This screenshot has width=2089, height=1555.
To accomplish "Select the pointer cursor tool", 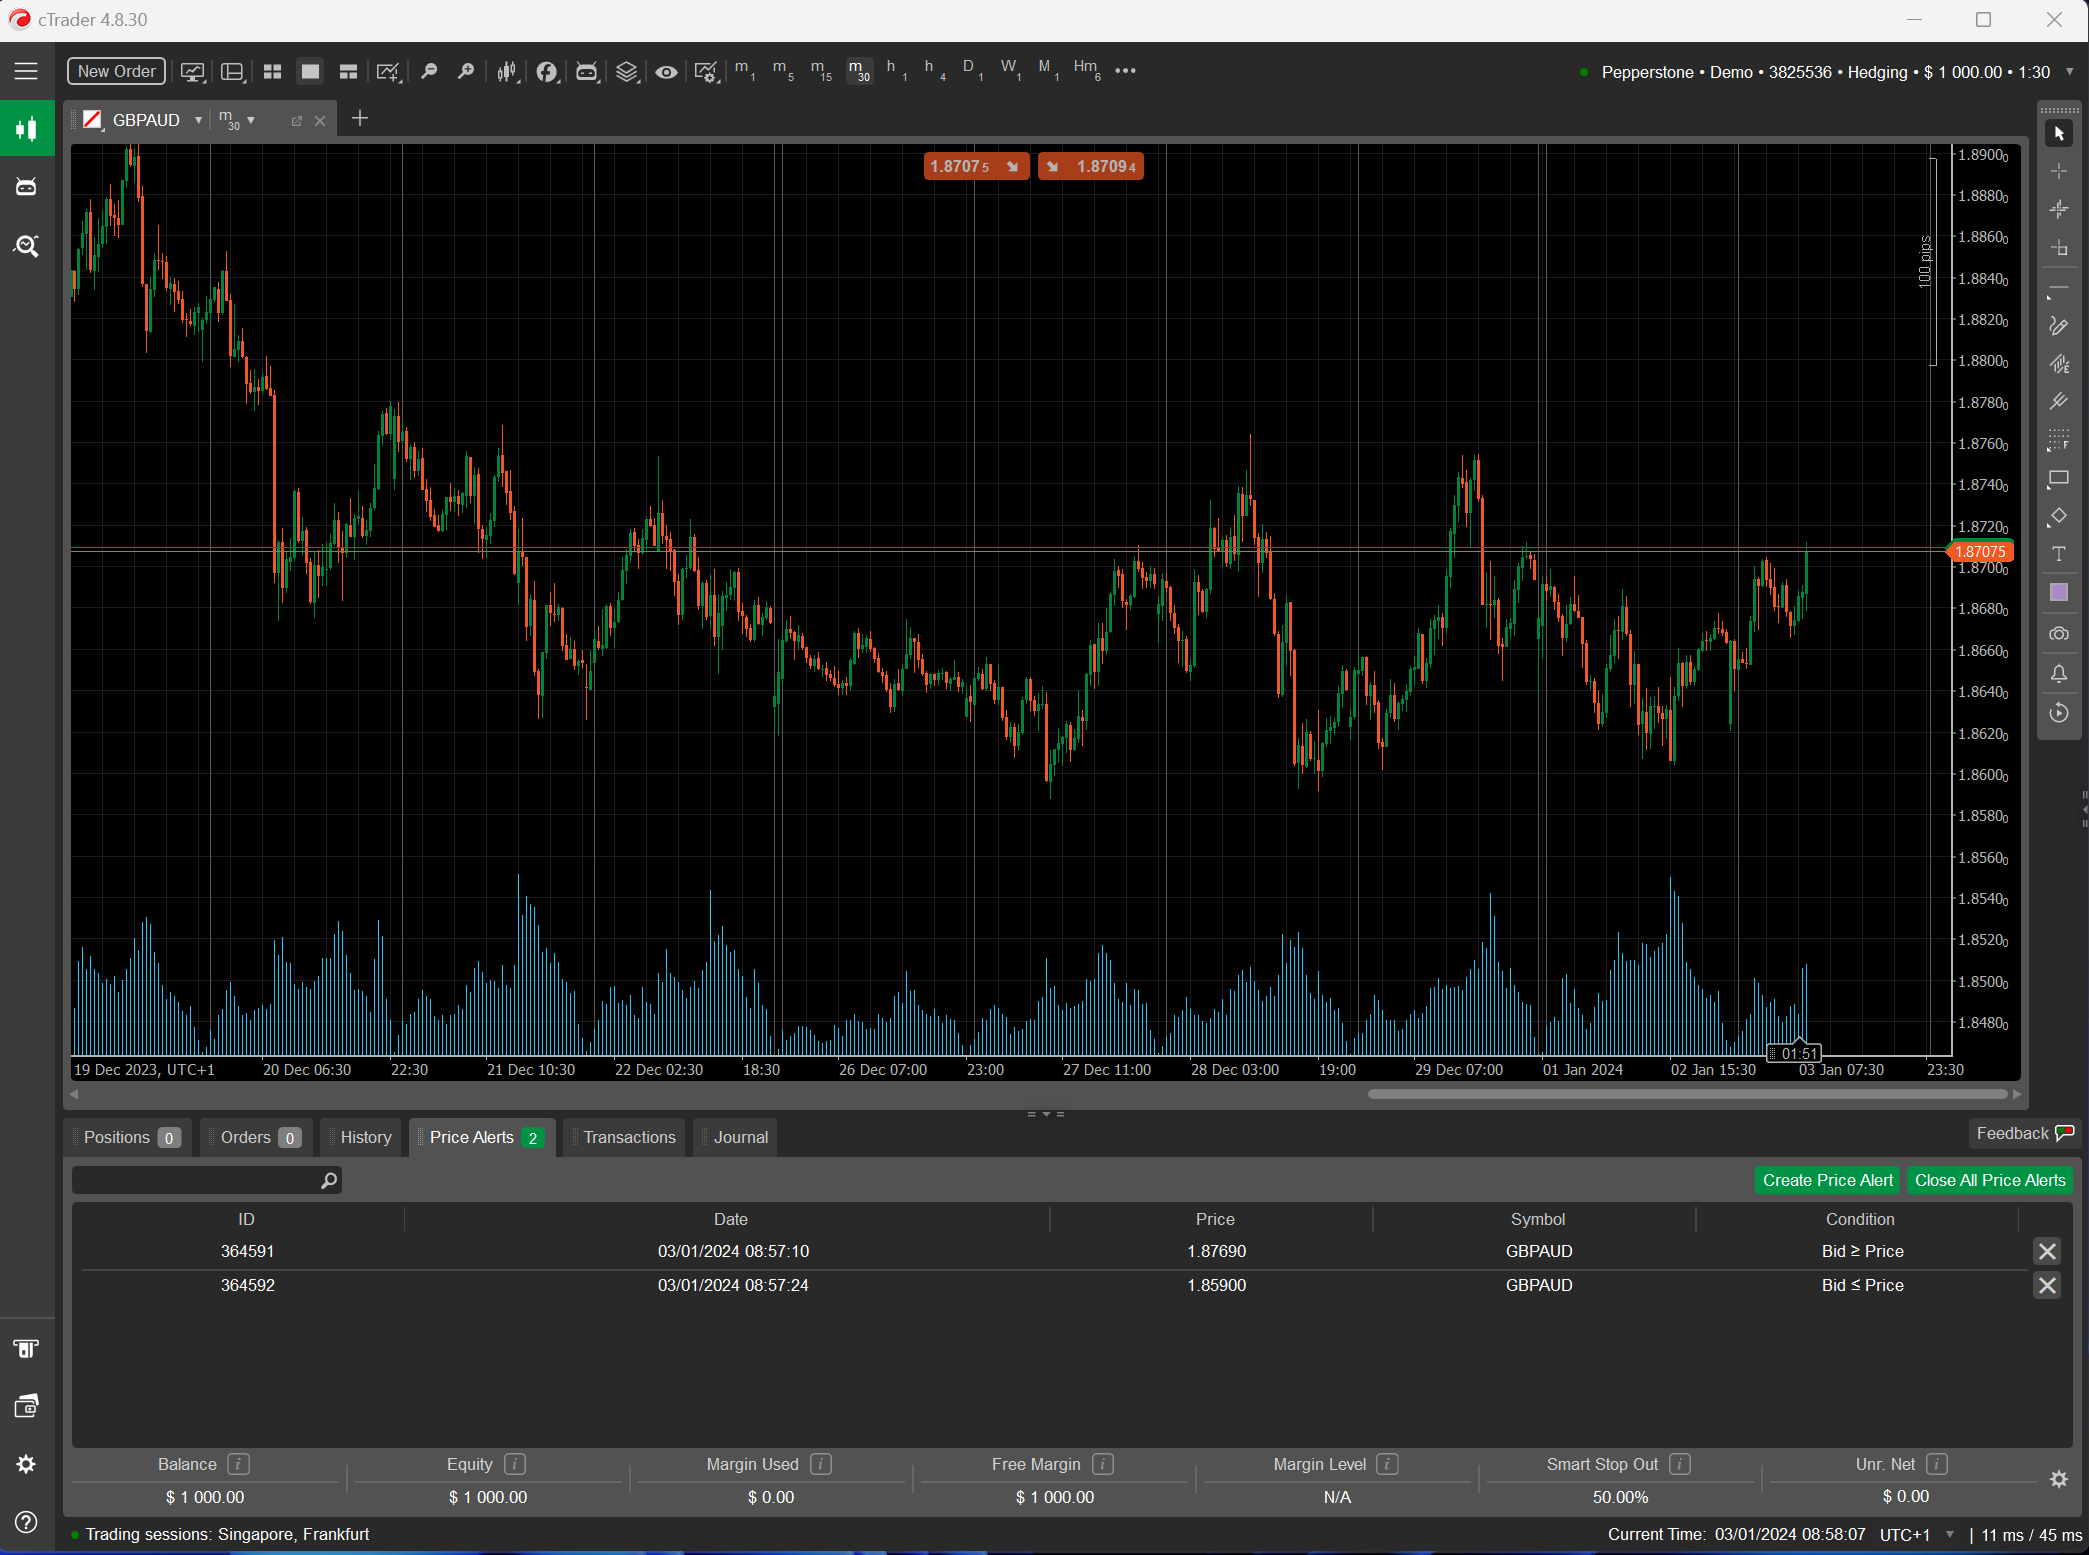I will pos(2059,133).
